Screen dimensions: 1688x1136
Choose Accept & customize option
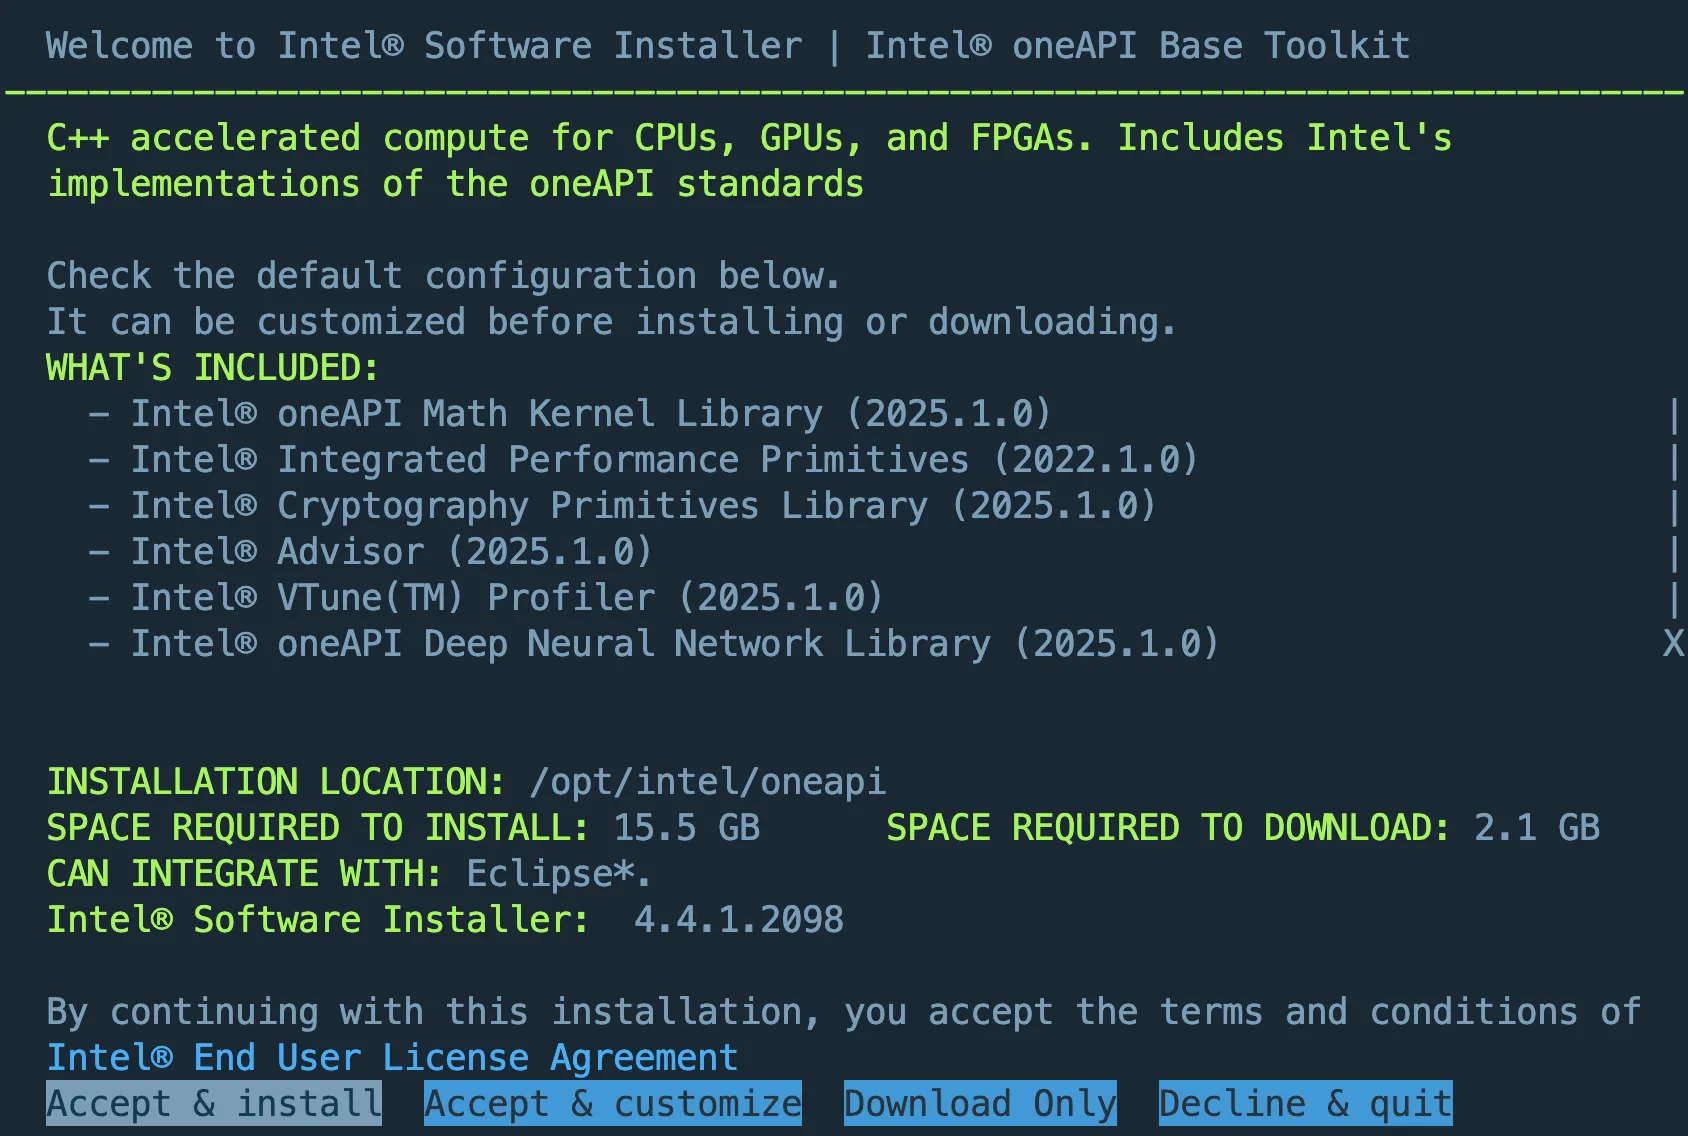point(612,1103)
